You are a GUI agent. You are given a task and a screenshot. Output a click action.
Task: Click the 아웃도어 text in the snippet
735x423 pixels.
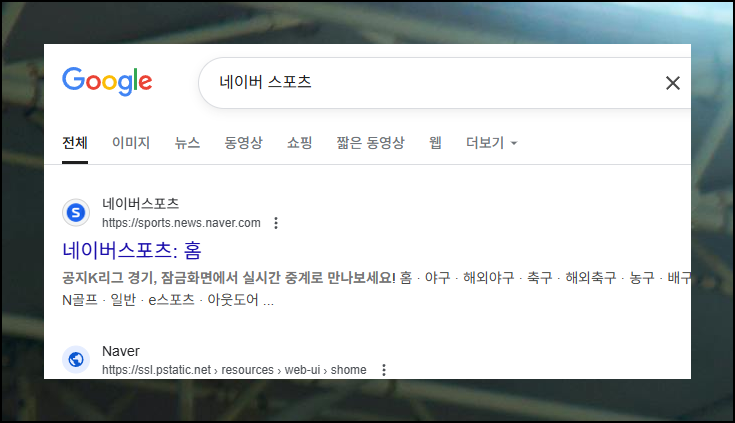[233, 300]
